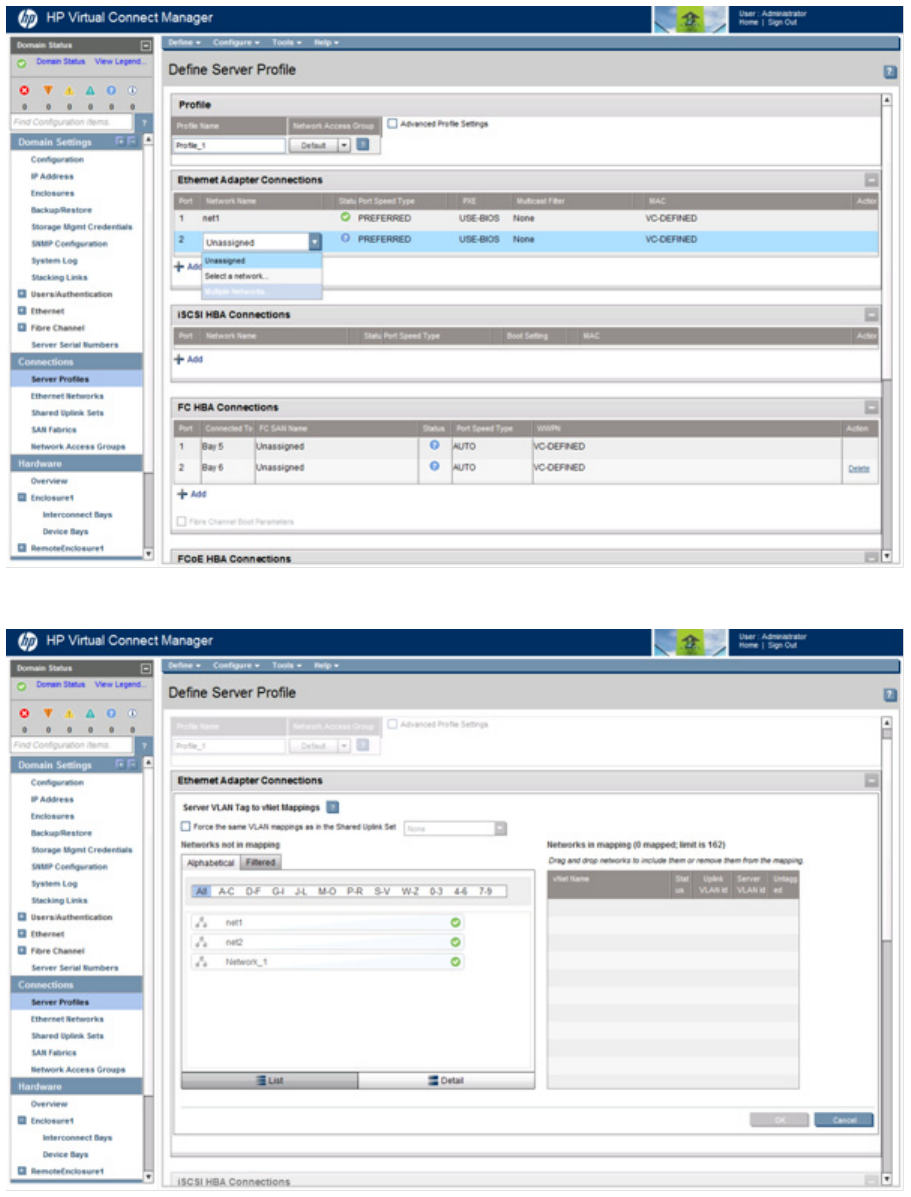
Task: Click the OK button in VLAN mappings
Action: pyautogui.click(x=780, y=1119)
